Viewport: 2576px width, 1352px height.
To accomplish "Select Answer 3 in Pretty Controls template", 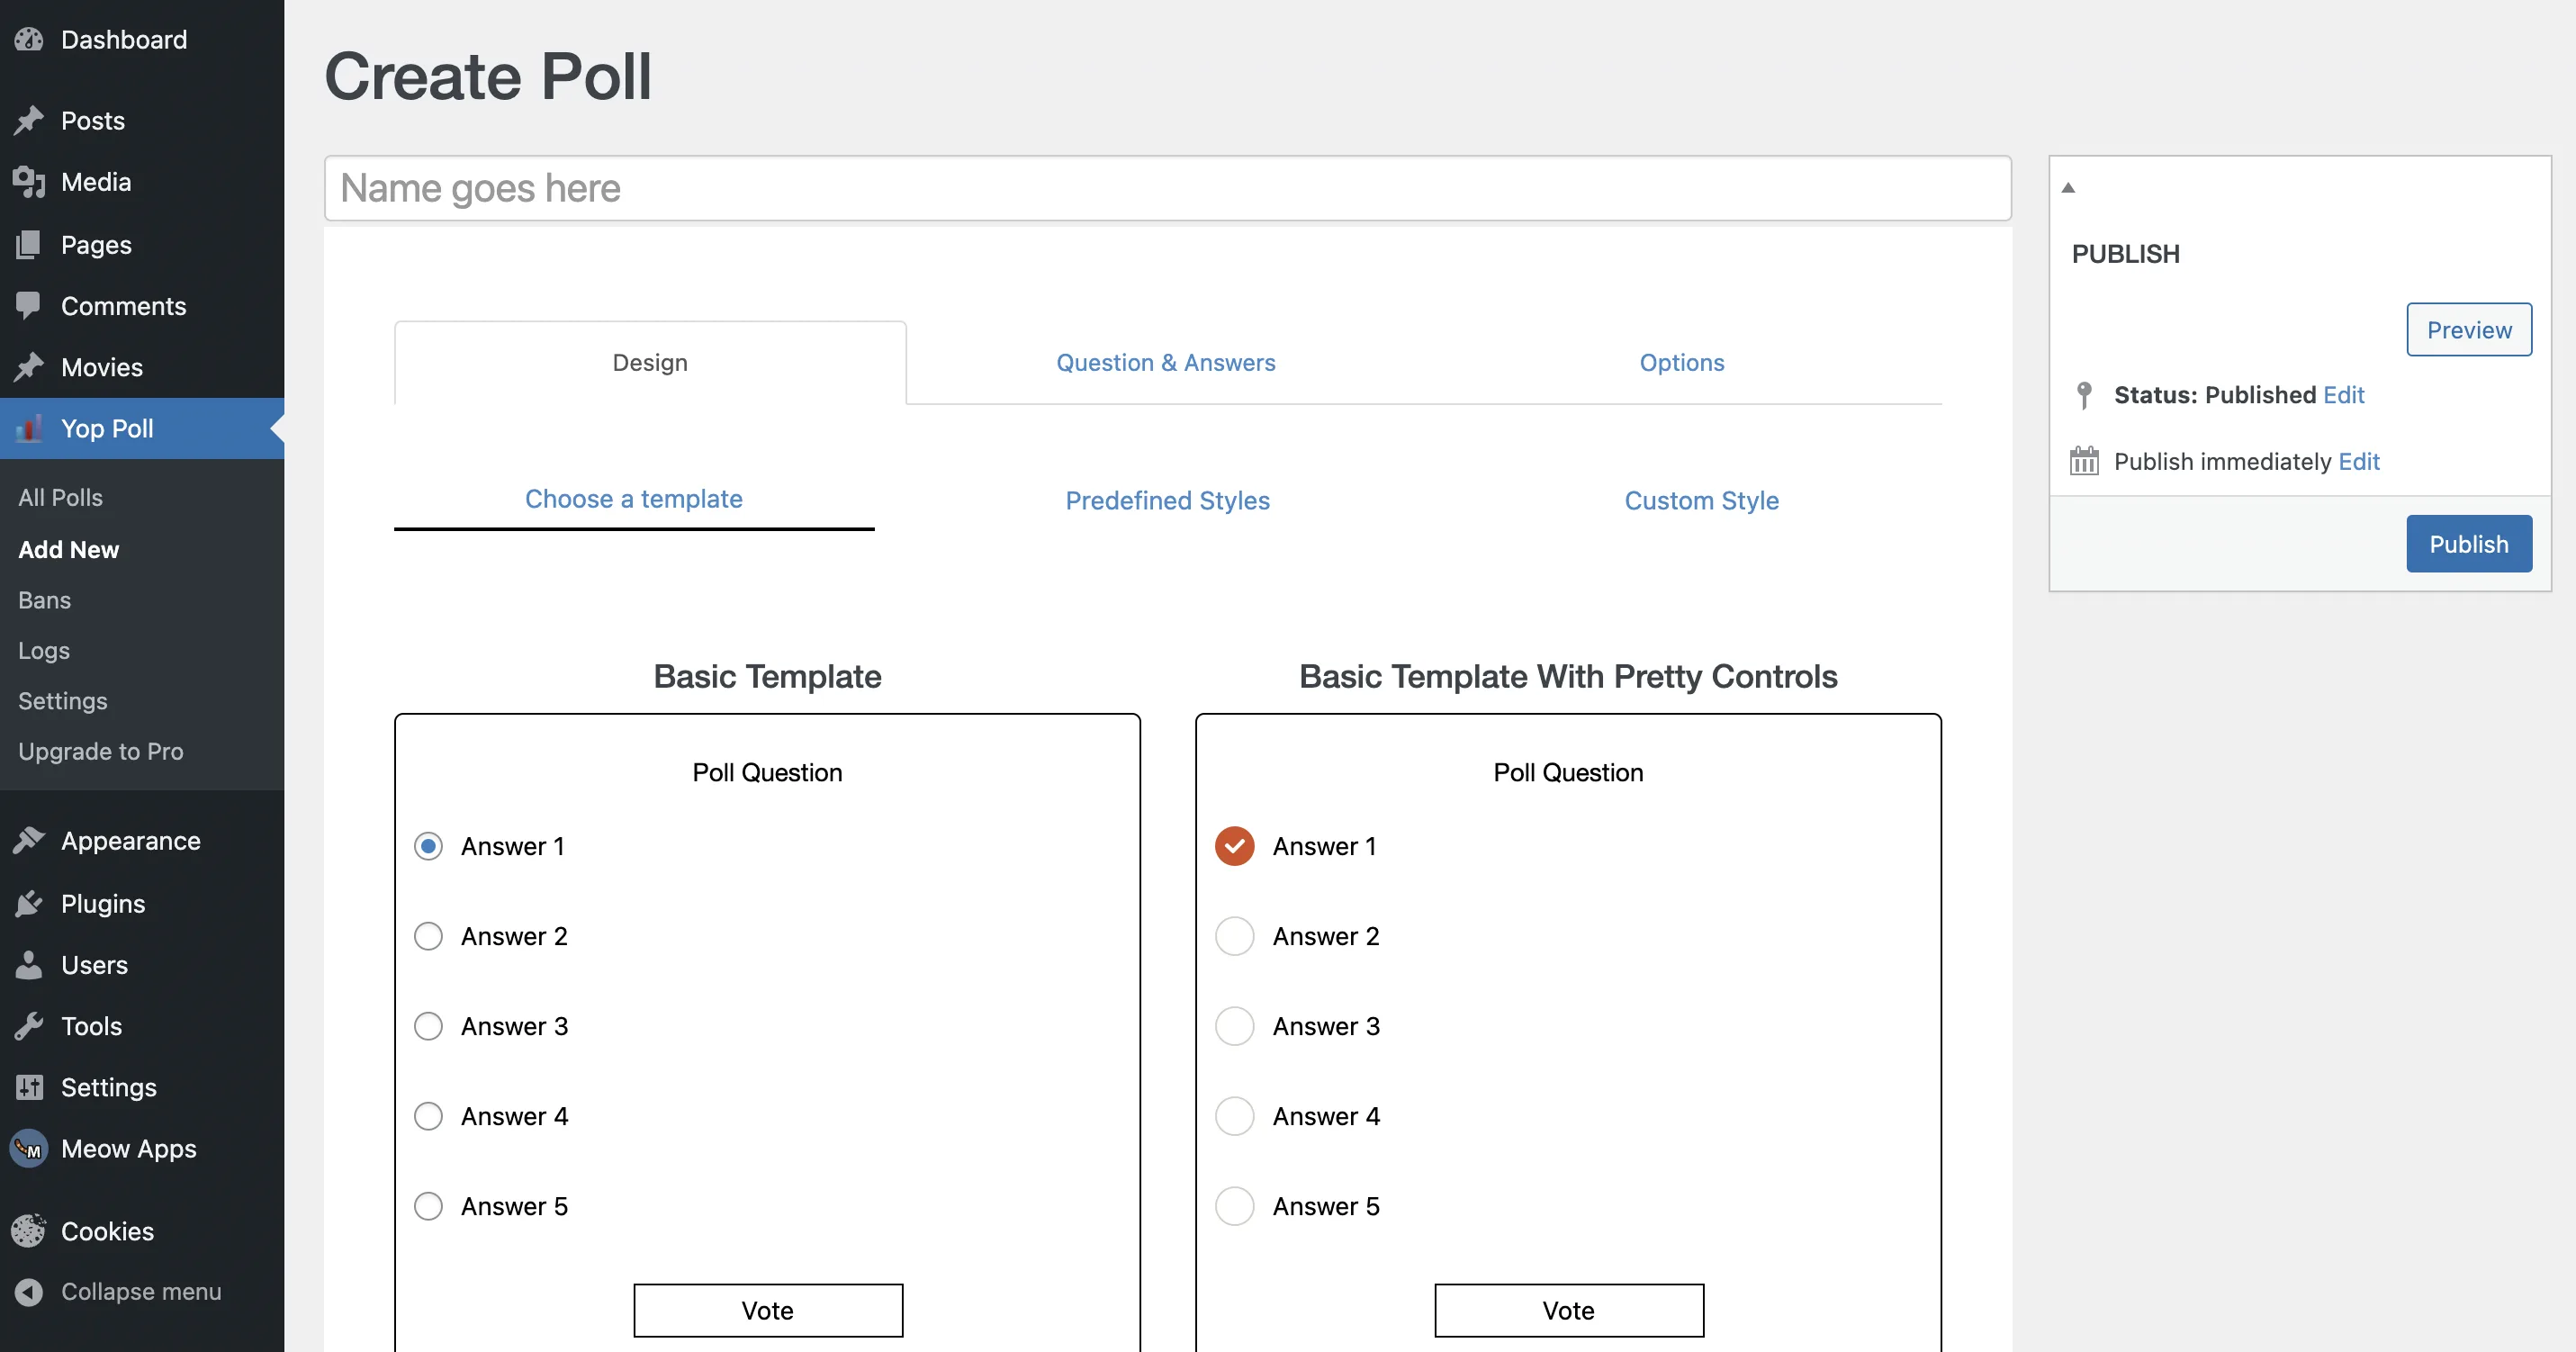I will tap(1234, 1026).
